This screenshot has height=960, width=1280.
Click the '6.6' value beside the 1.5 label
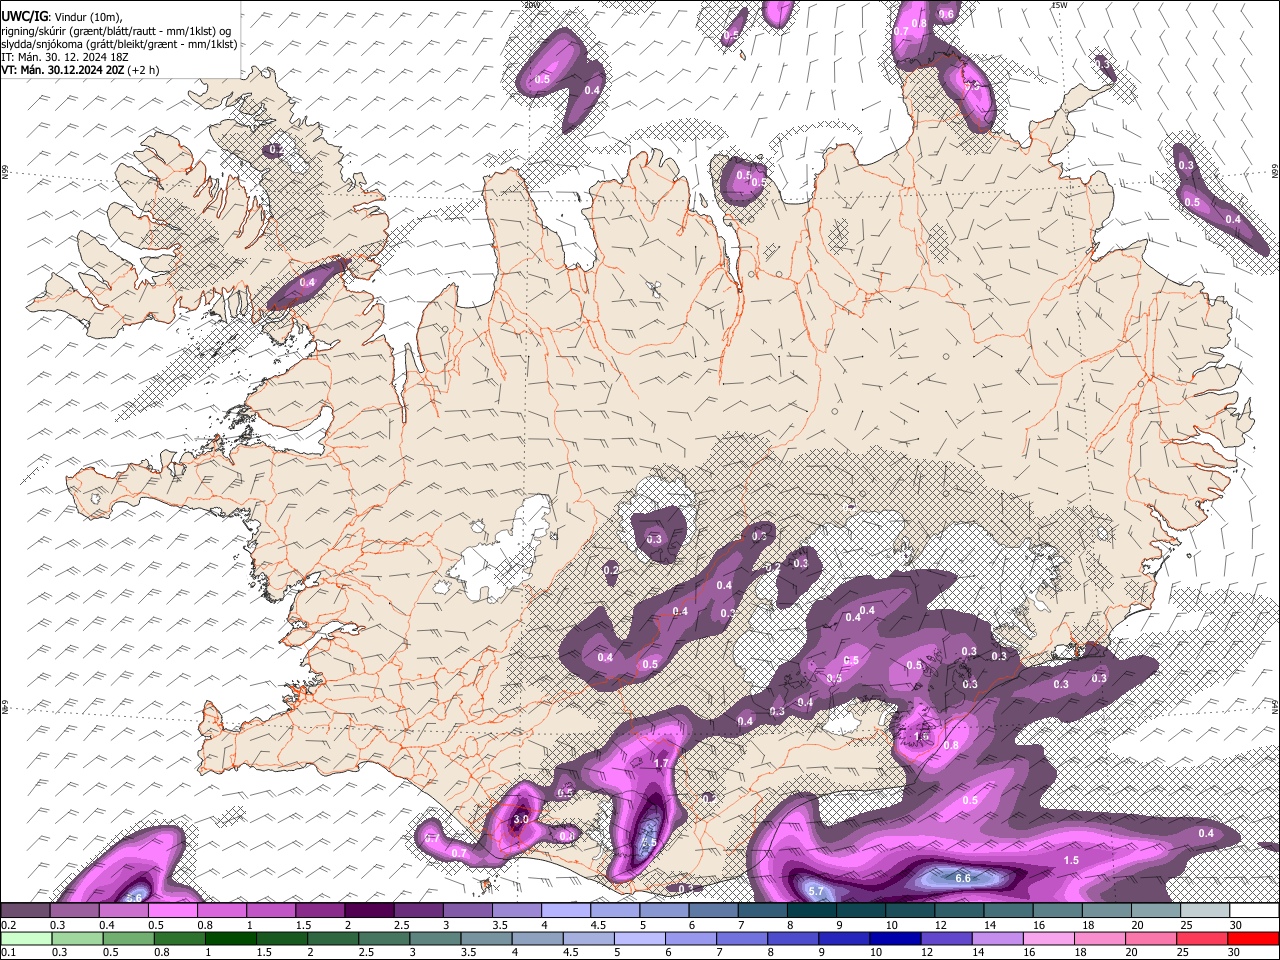click(963, 878)
